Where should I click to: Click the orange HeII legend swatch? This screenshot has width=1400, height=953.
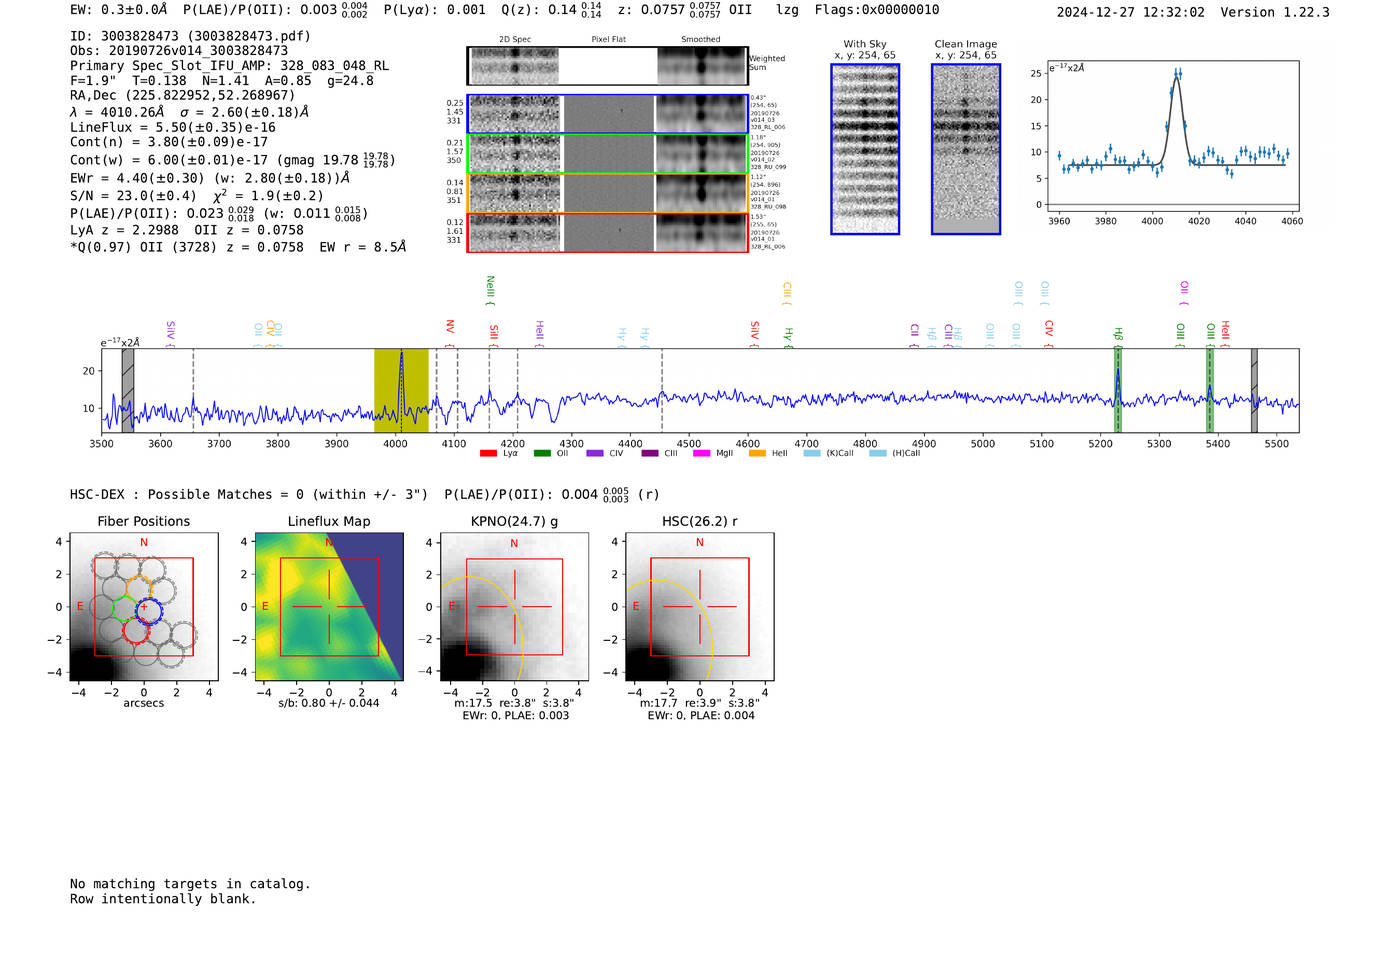click(x=757, y=453)
